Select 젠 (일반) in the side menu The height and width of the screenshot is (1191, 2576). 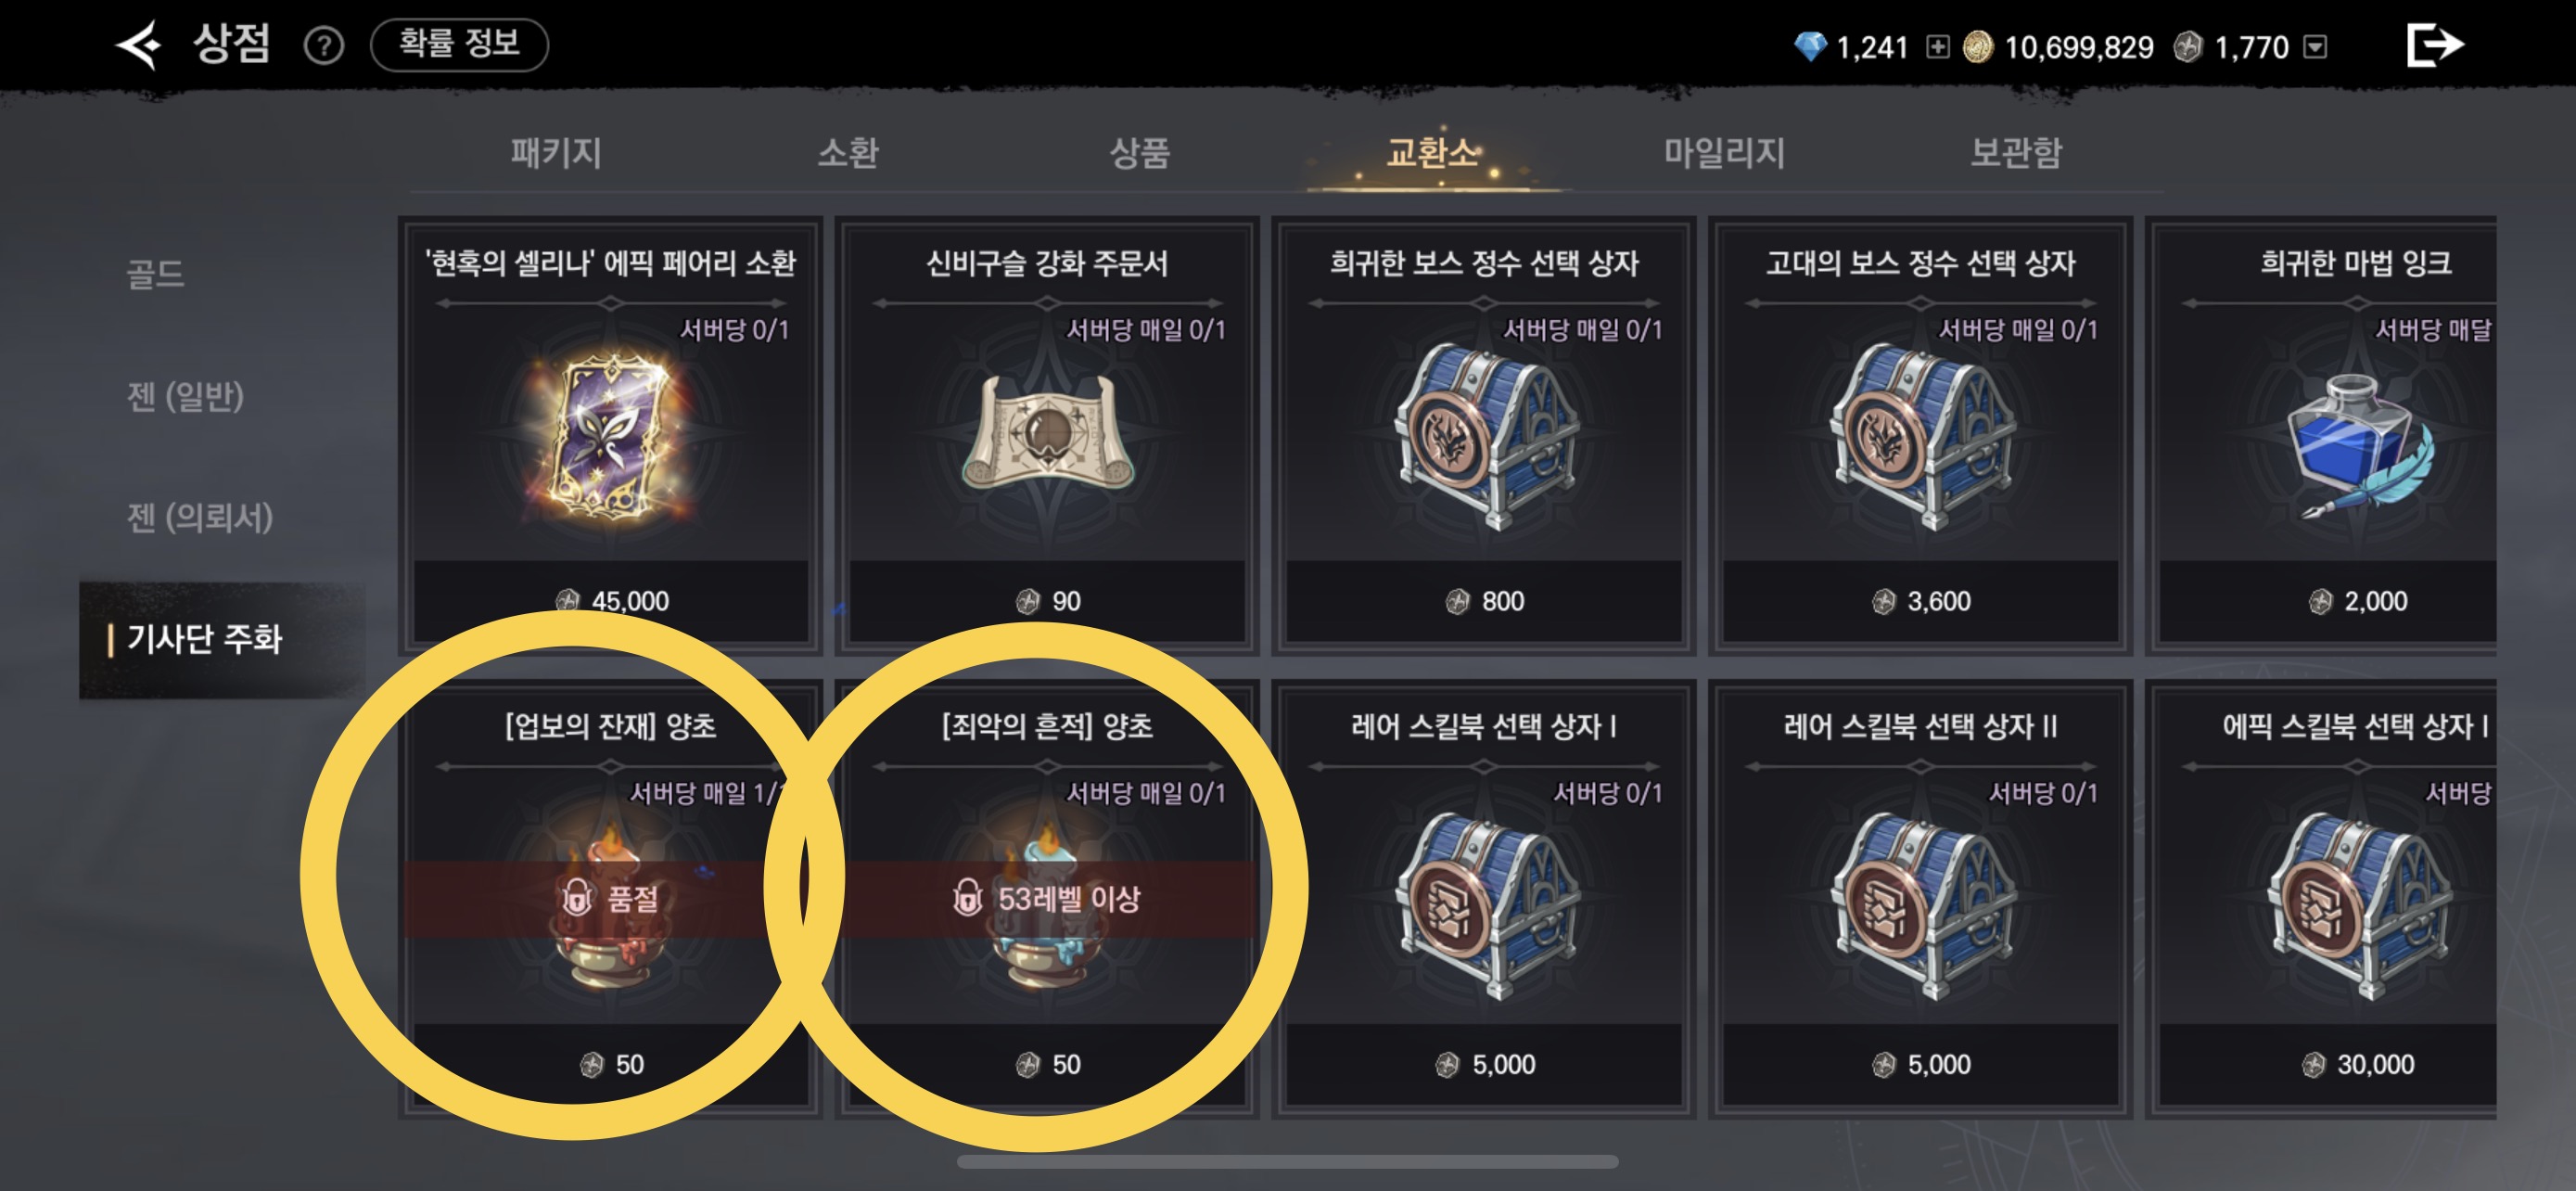185,396
